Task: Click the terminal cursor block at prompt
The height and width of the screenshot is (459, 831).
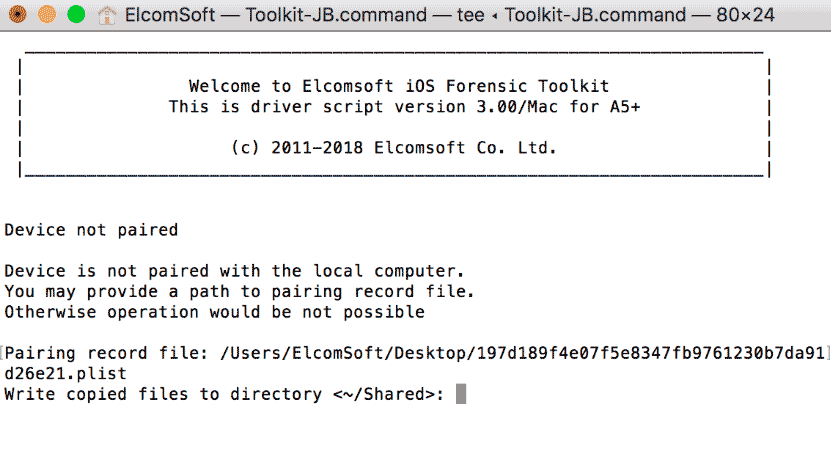Action: 461,394
